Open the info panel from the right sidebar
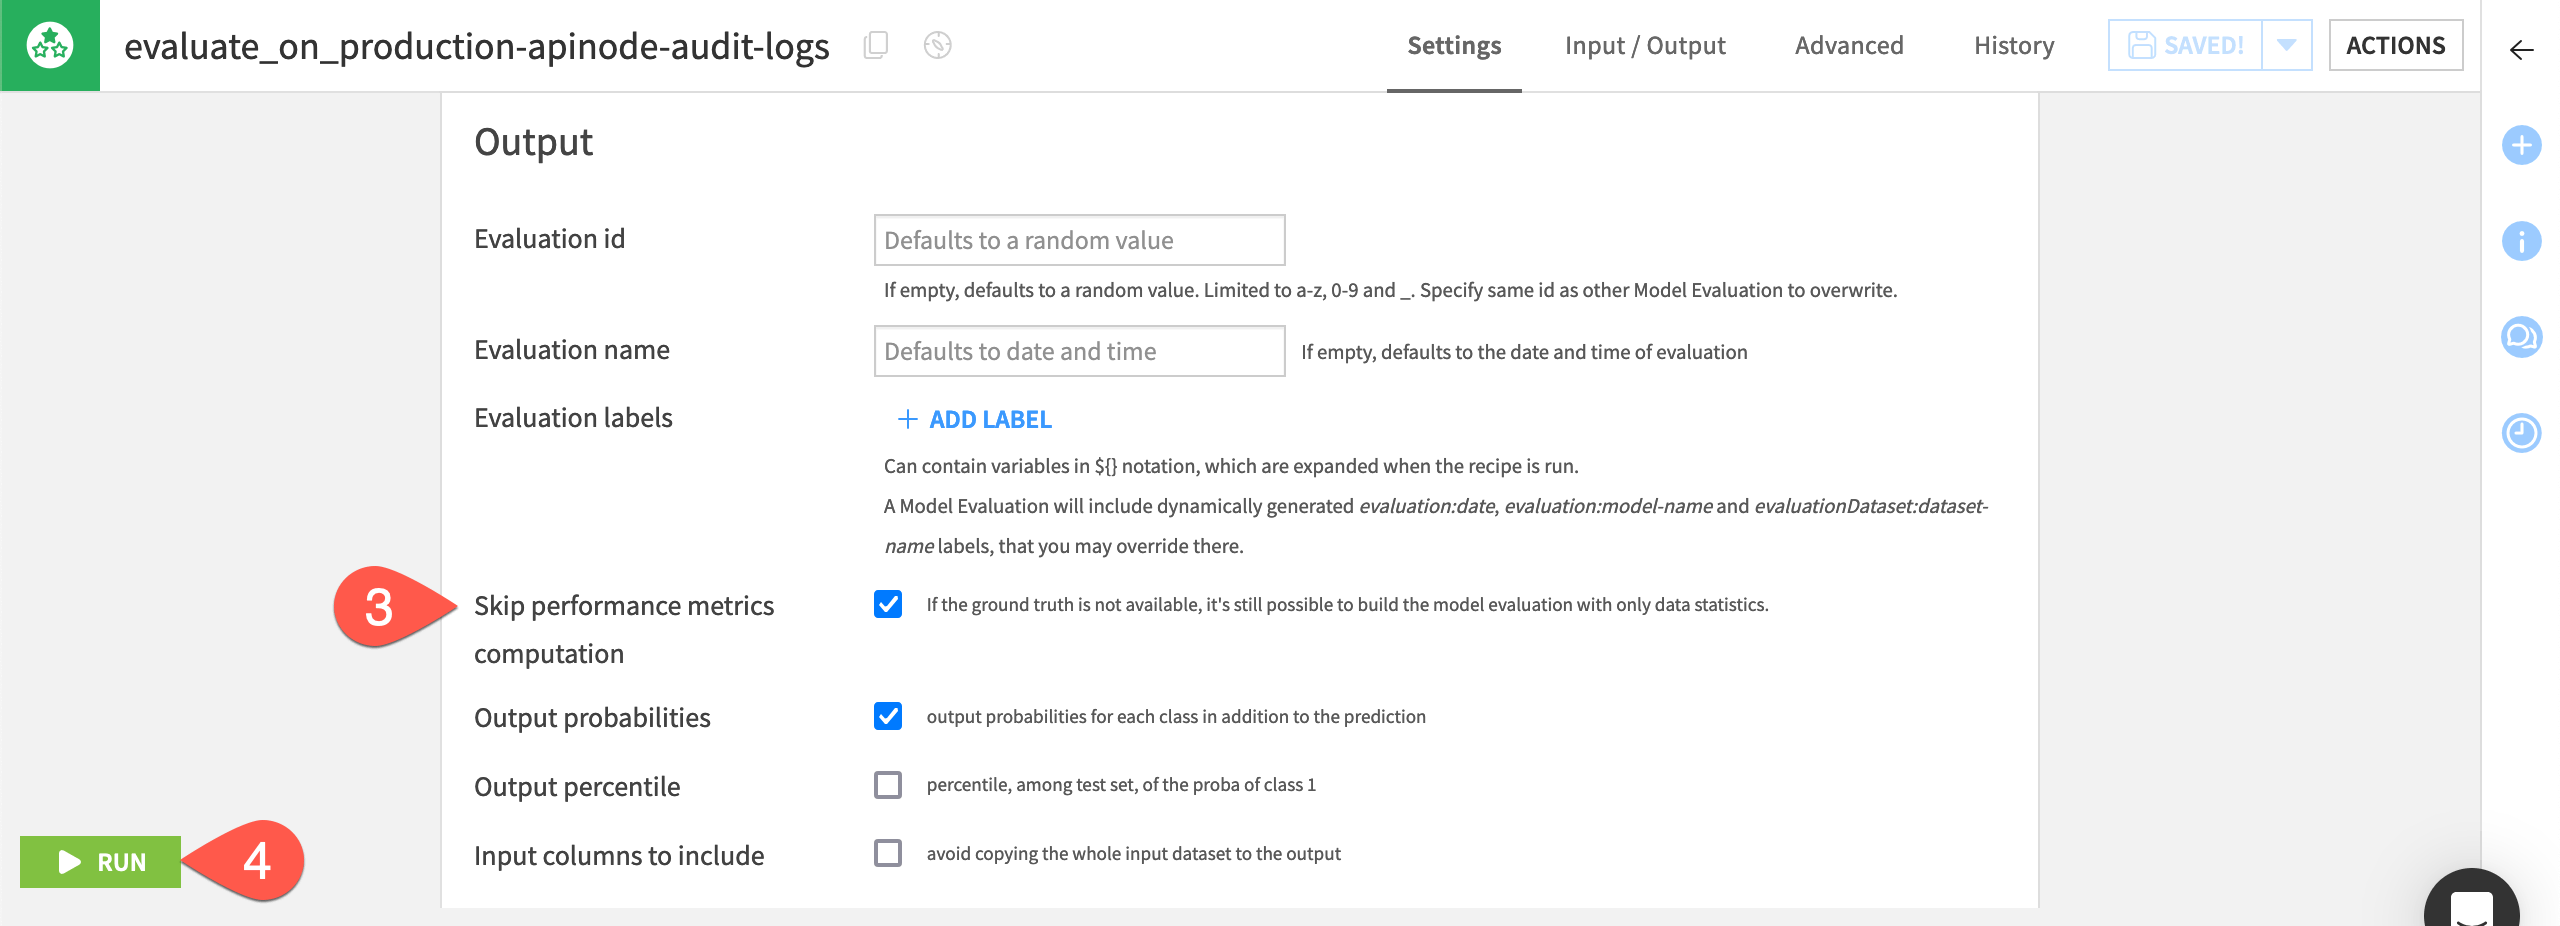The height and width of the screenshot is (926, 2560). click(x=2523, y=242)
